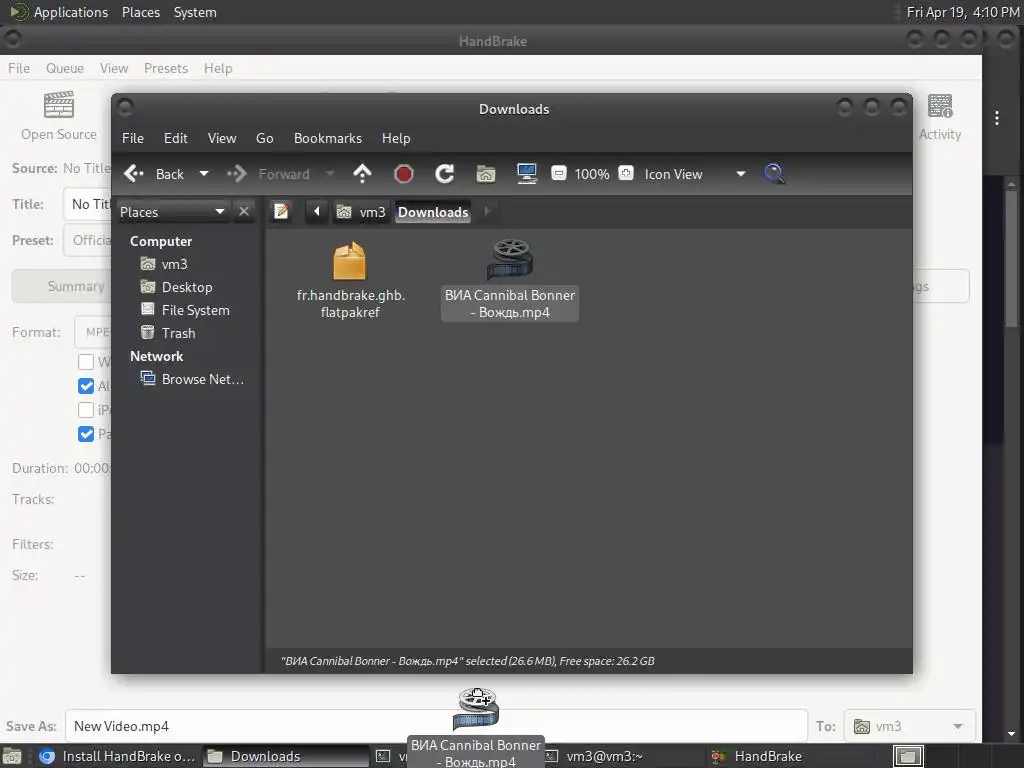Open Home folder from toolbar icon
Screen dimensions: 1024x768
[486, 174]
